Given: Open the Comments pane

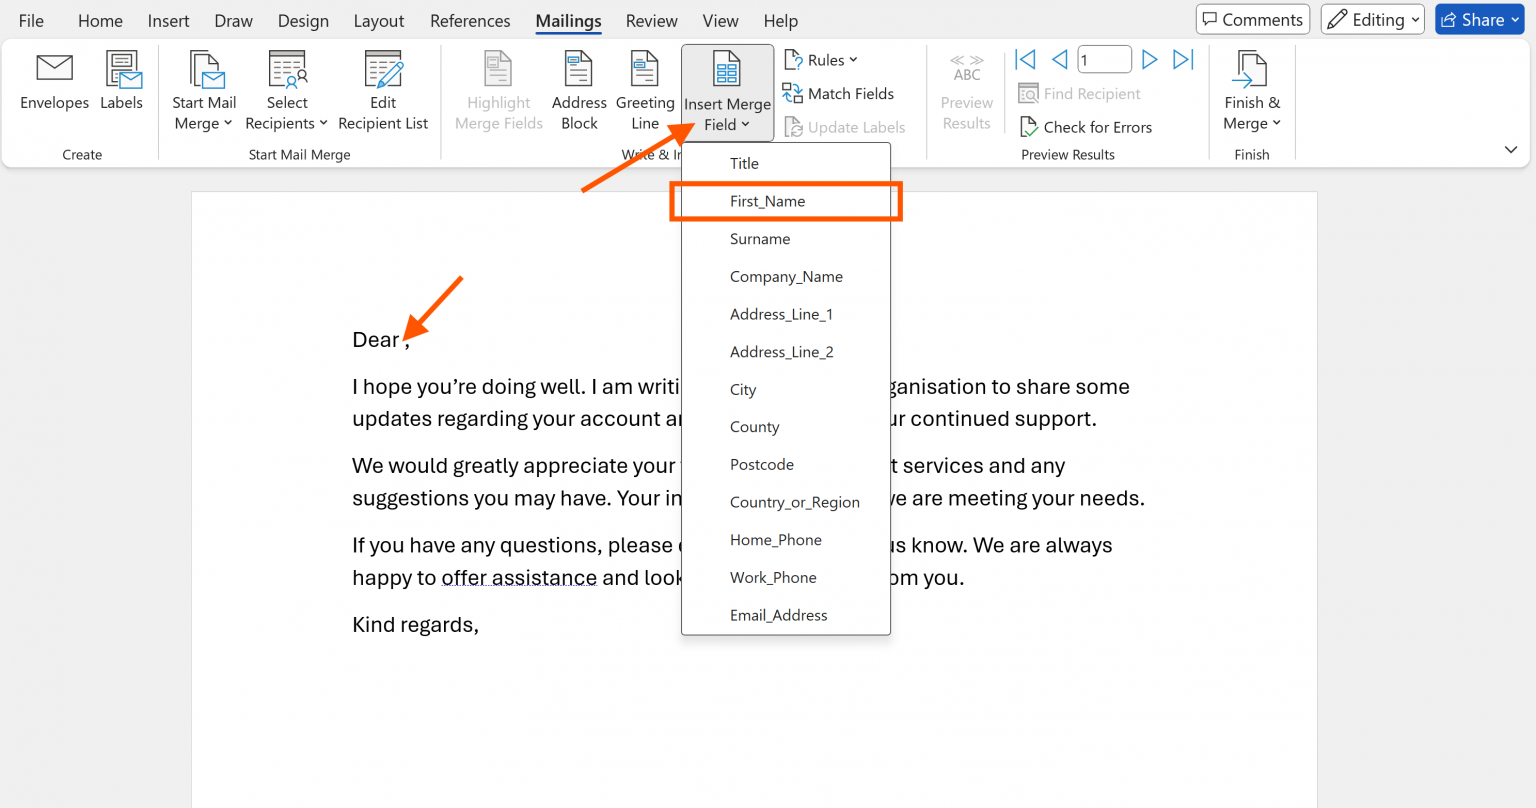Looking at the screenshot, I should [1252, 20].
